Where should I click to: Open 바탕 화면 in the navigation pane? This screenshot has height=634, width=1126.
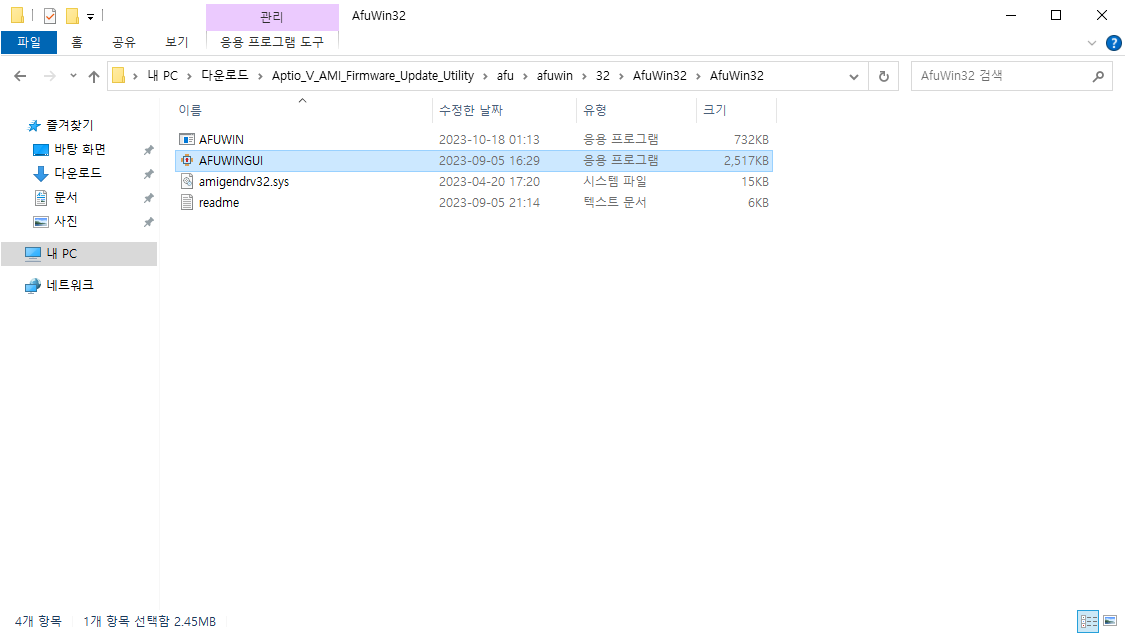tap(80, 149)
